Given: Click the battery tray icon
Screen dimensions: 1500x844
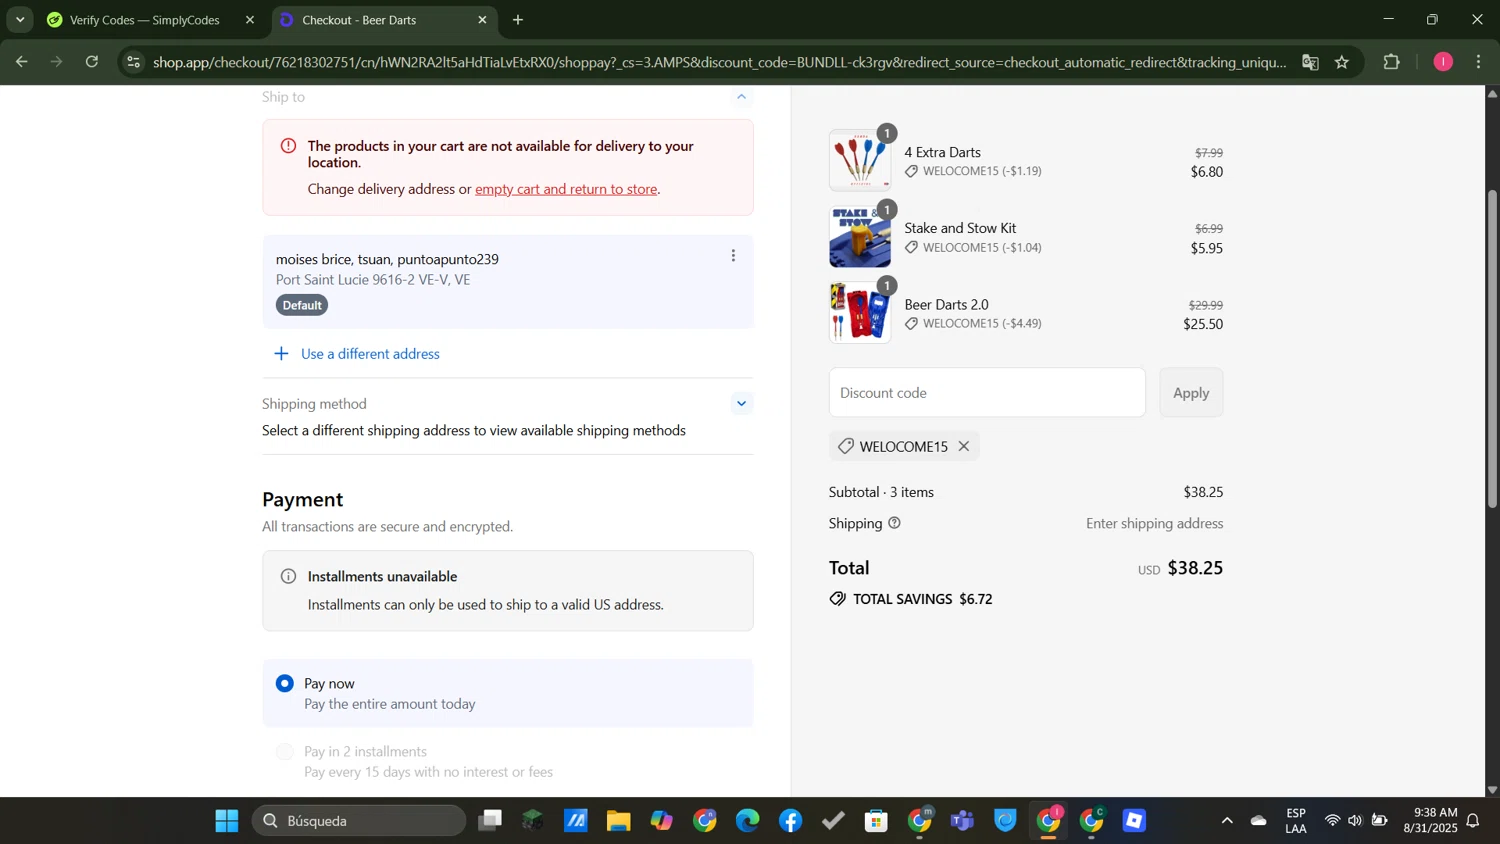Looking at the screenshot, I should (x=1379, y=821).
